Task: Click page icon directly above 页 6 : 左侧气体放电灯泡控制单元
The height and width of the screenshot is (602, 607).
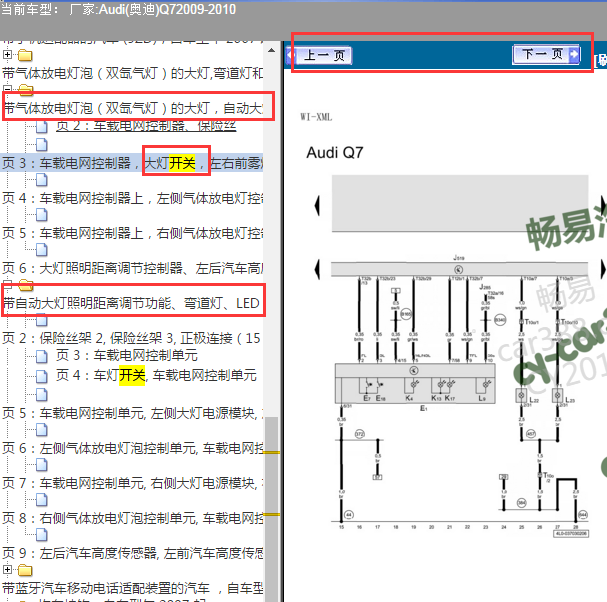Action: [42, 429]
